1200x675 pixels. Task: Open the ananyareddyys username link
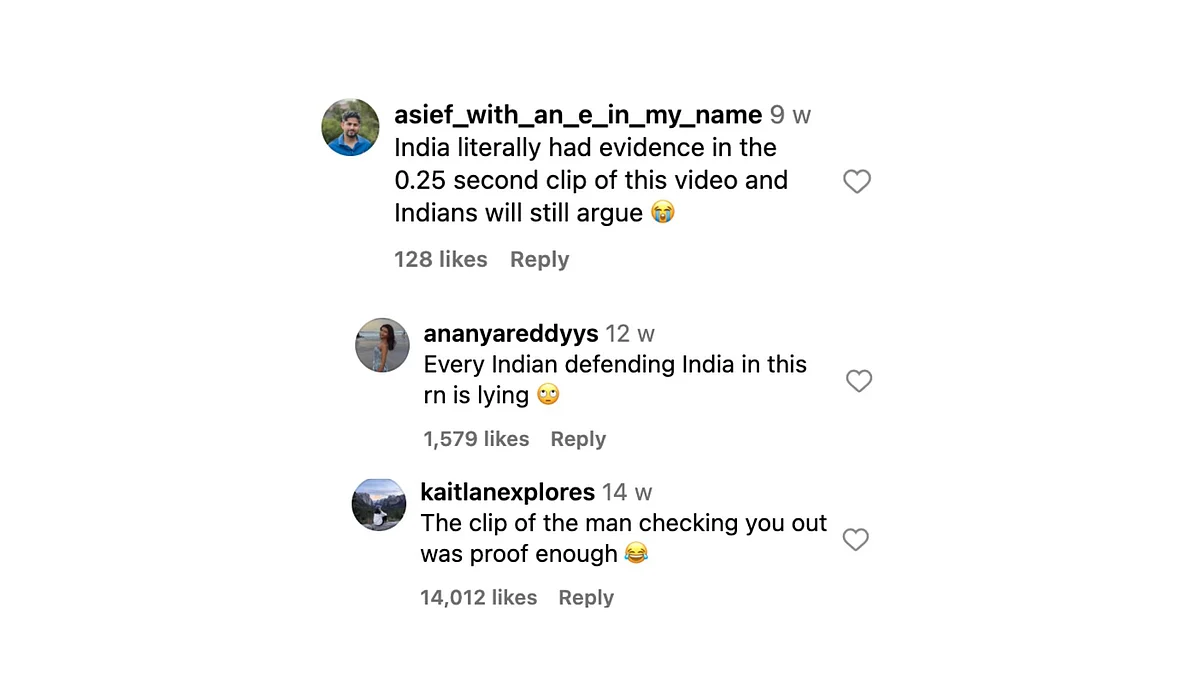click(x=511, y=333)
